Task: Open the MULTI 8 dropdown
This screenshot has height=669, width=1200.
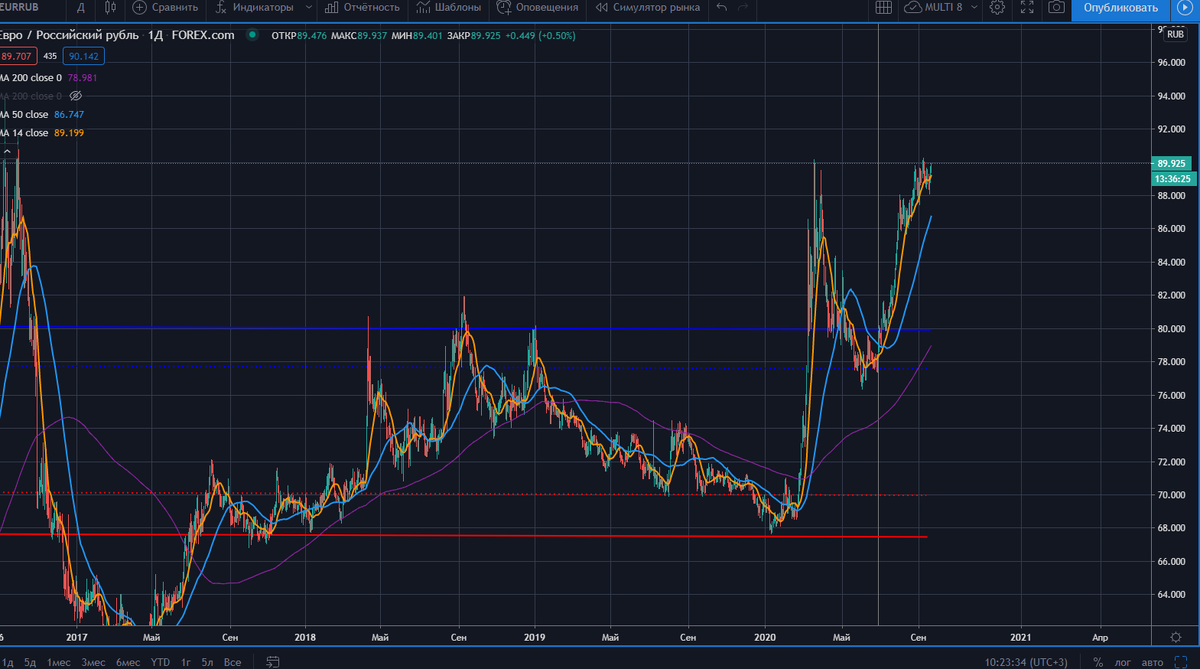Action: (x=942, y=8)
